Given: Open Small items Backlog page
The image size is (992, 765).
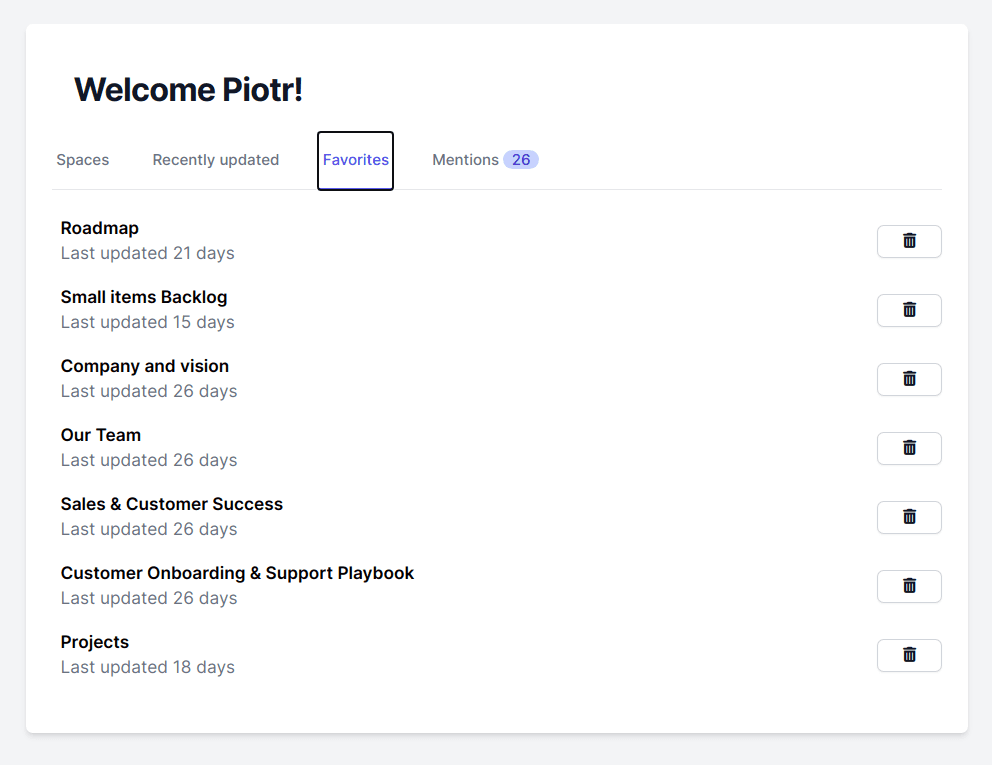Looking at the screenshot, I should (144, 297).
